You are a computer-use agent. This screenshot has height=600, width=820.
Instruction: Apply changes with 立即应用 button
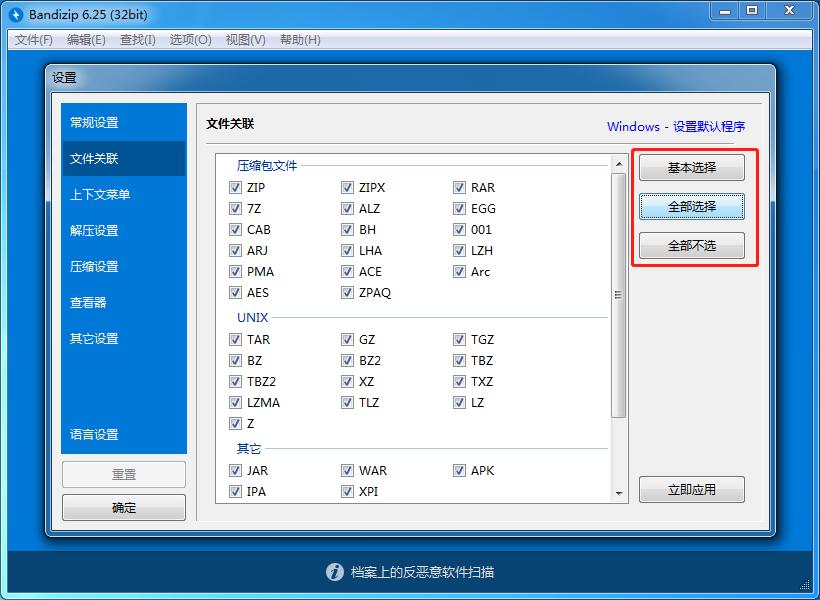[691, 490]
